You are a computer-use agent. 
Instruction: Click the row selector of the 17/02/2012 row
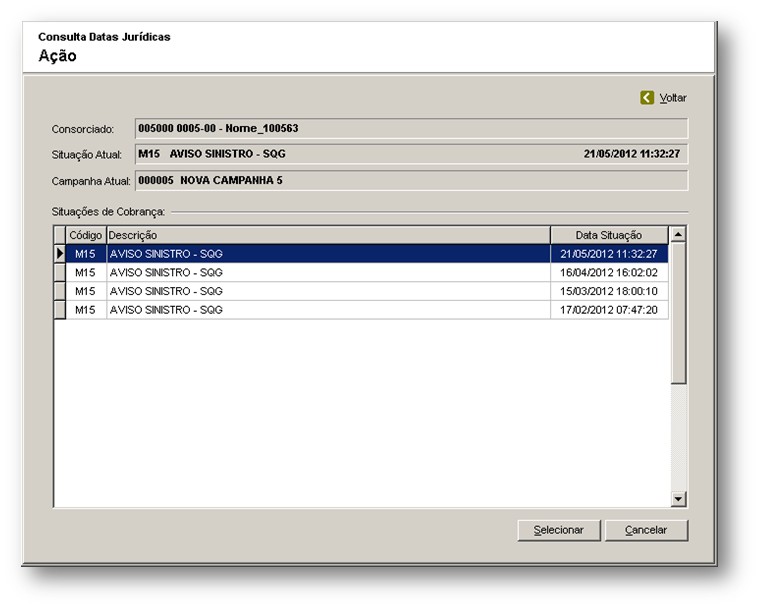[x=60, y=310]
